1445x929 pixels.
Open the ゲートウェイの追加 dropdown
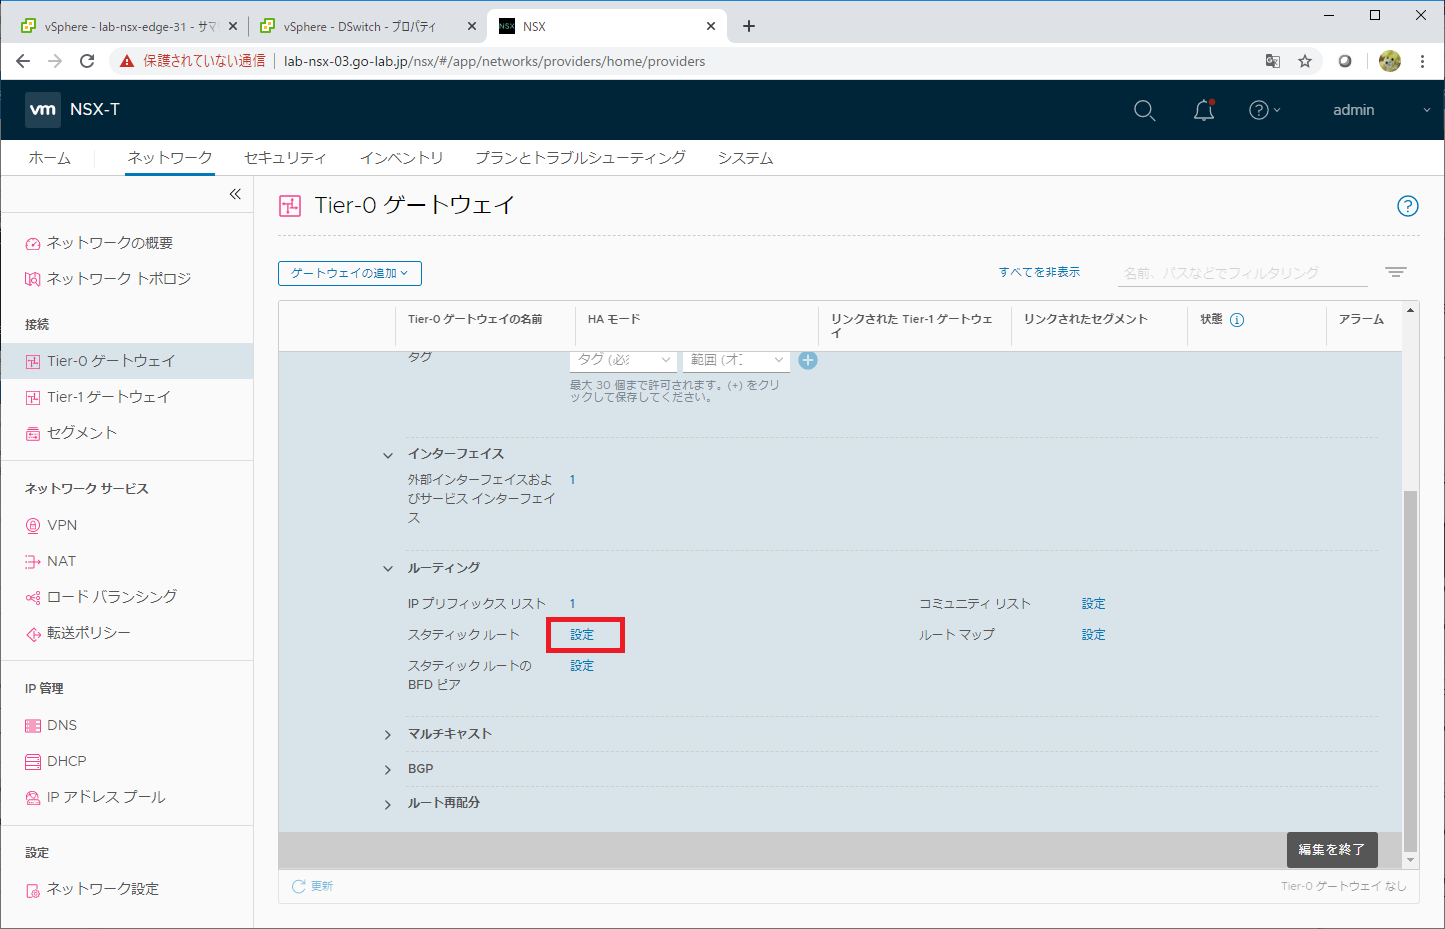tap(350, 273)
